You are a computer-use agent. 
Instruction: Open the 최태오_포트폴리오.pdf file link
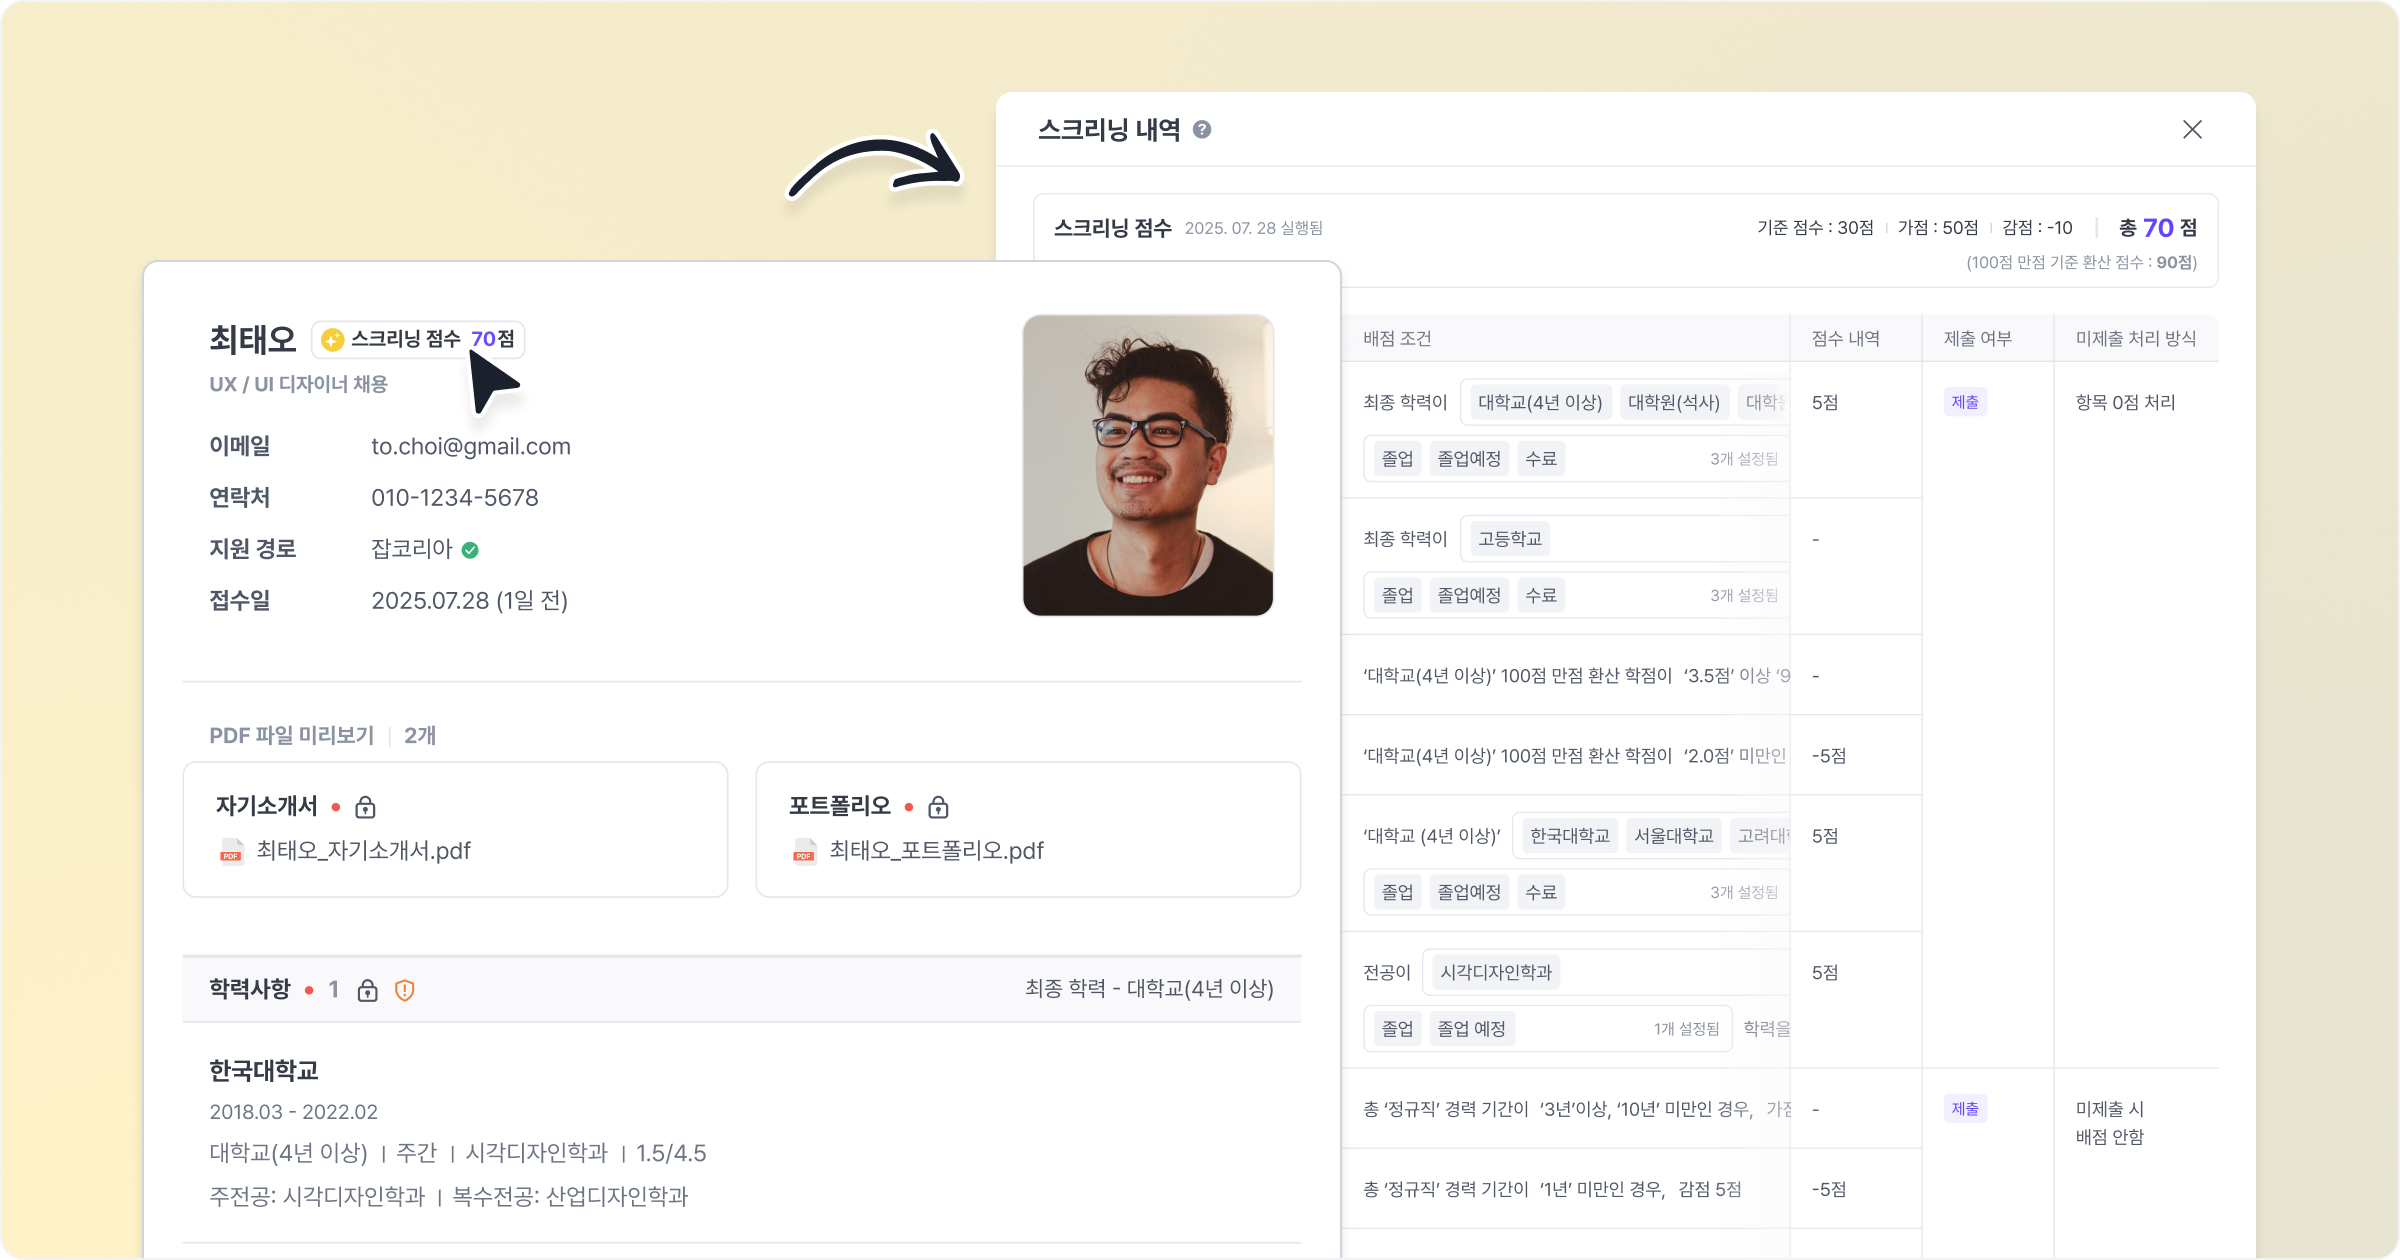(x=936, y=851)
